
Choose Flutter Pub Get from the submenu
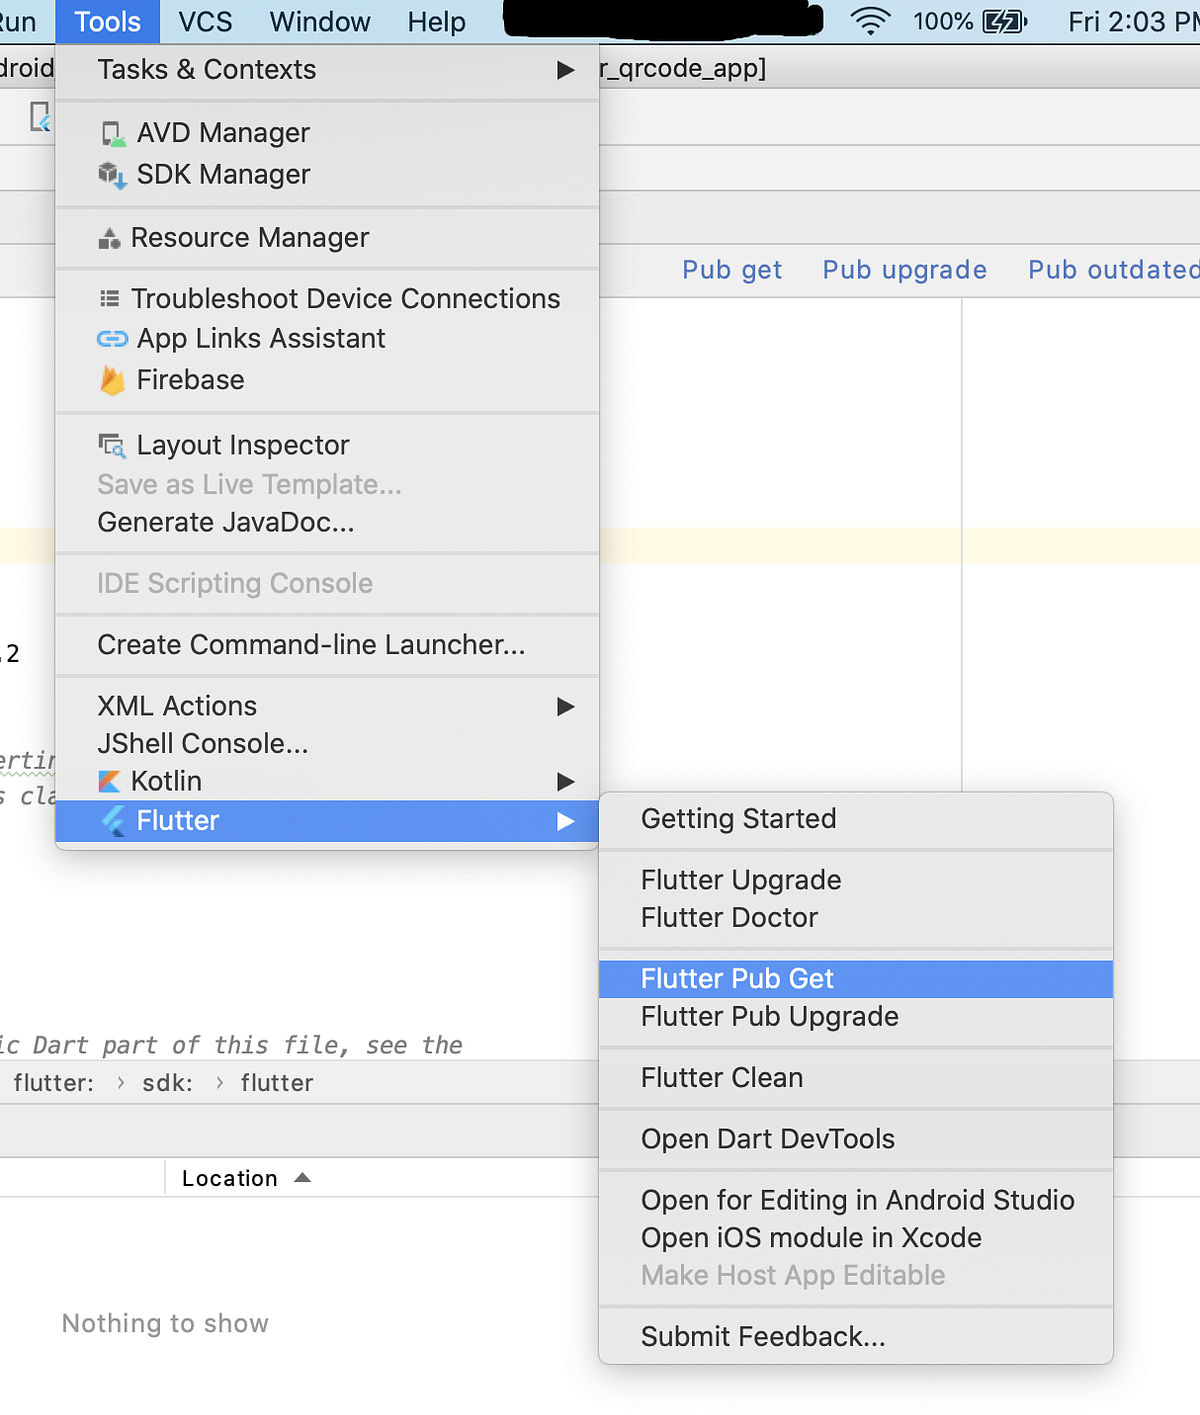(856, 979)
